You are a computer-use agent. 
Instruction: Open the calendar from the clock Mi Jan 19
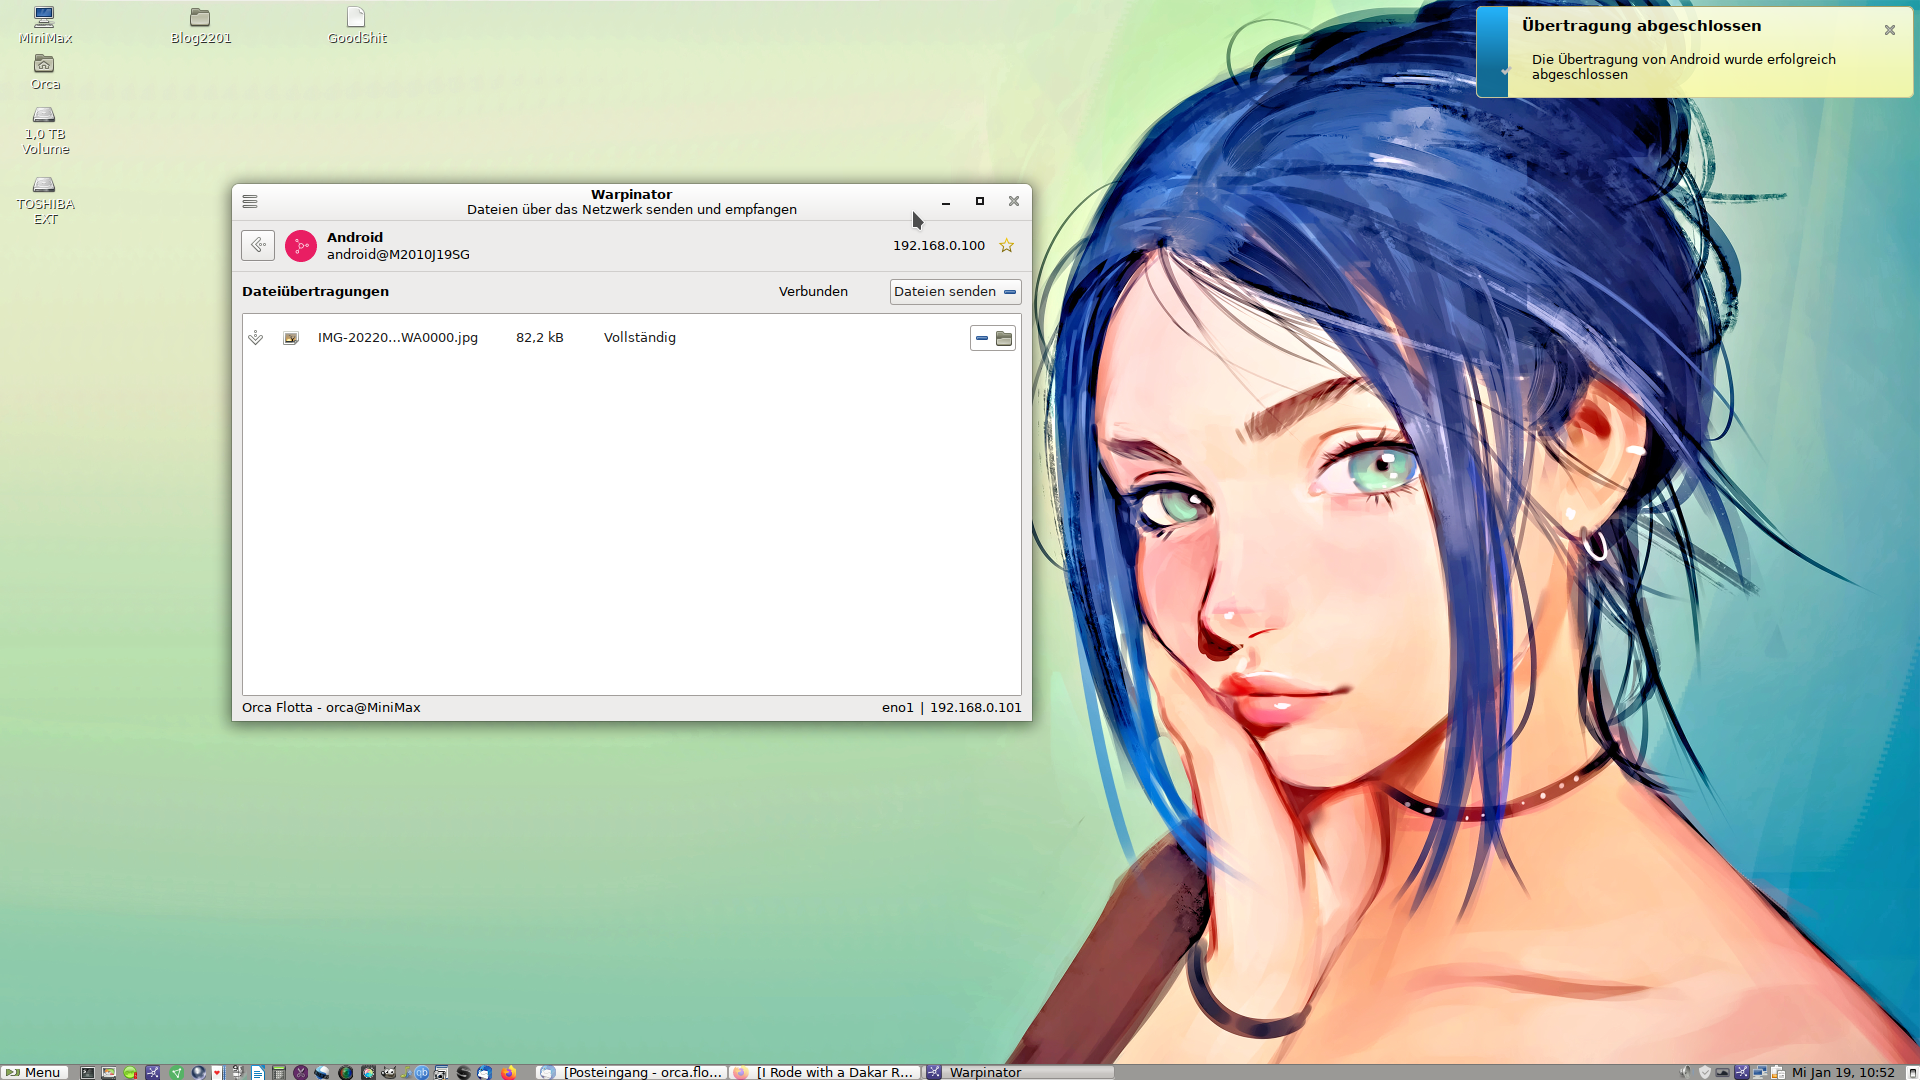[x=1843, y=1072]
